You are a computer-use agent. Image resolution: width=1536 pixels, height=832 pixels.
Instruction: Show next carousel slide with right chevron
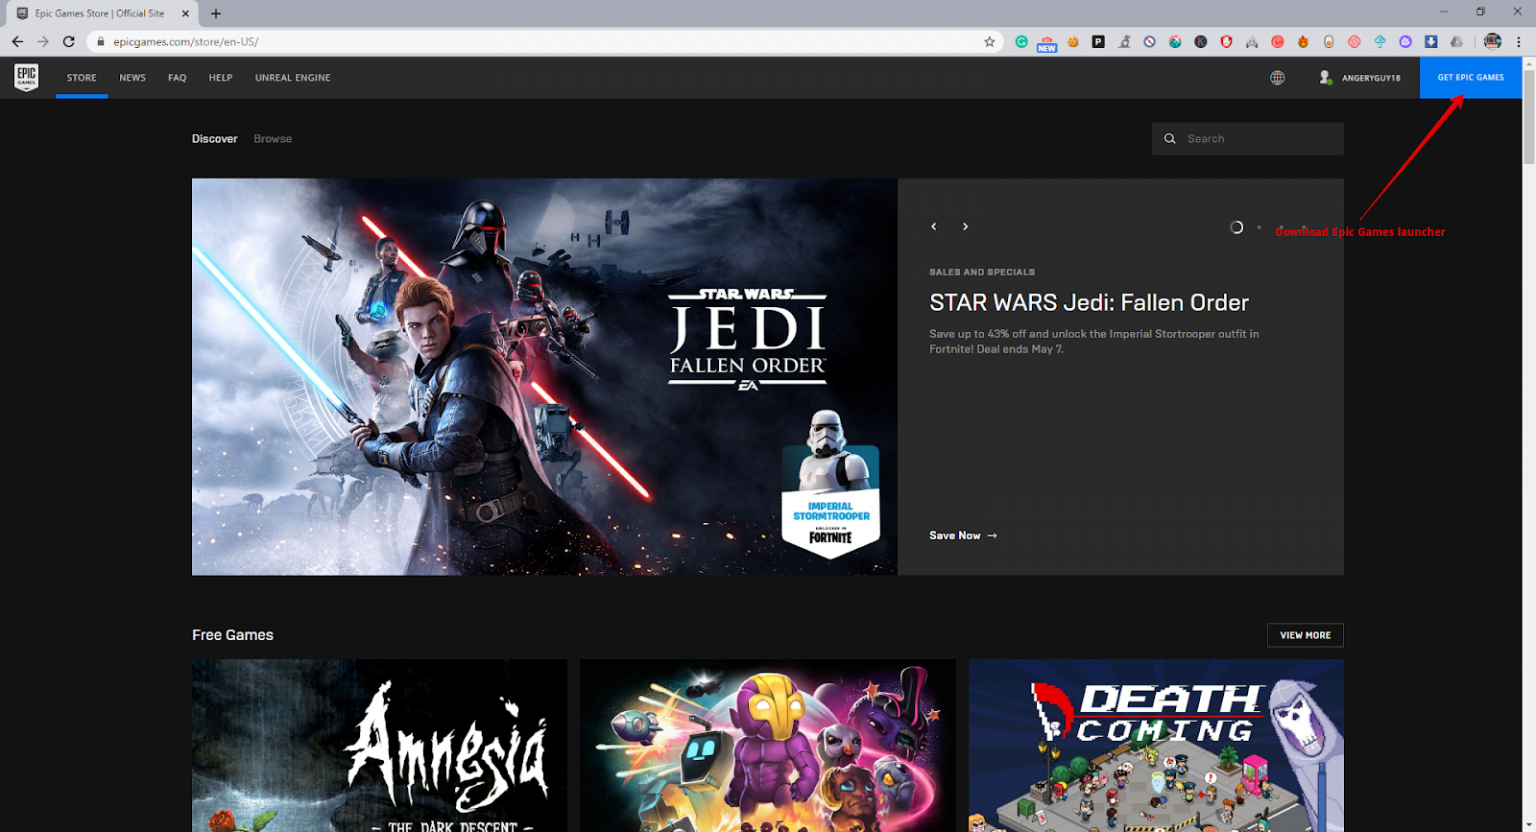[x=965, y=227]
